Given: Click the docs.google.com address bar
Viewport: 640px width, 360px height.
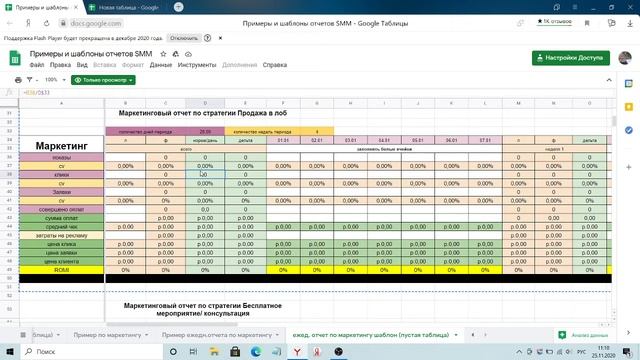Looking at the screenshot, I should pos(96,23).
